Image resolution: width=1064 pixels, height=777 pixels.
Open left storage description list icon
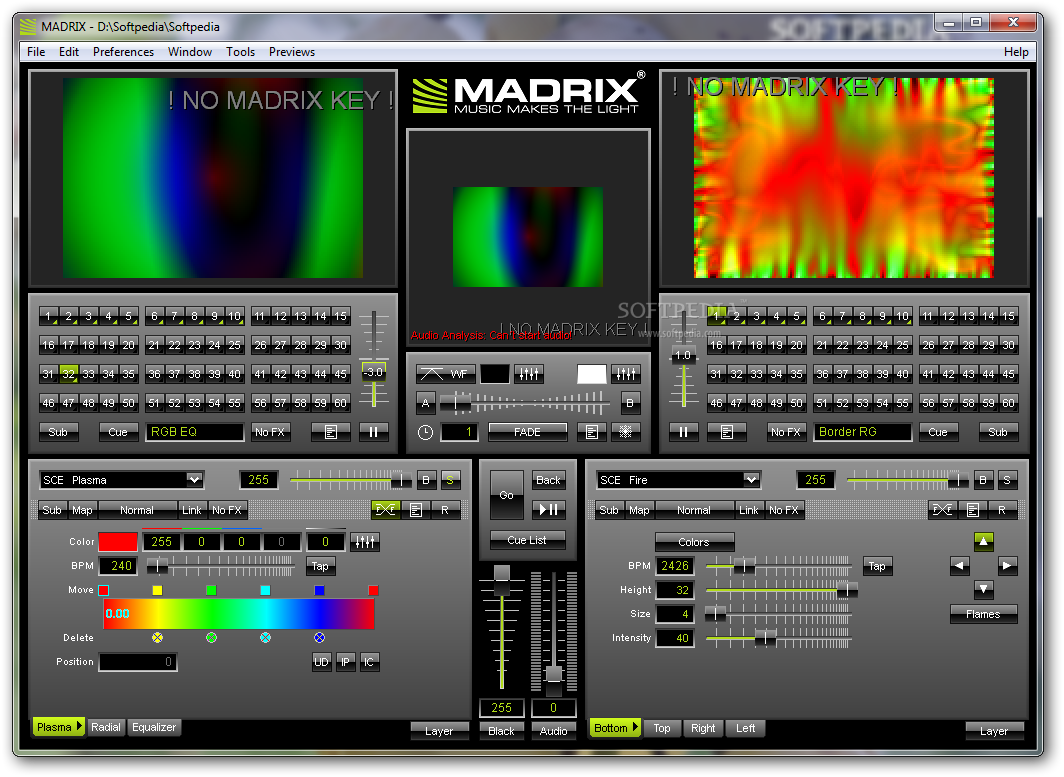pyautogui.click(x=331, y=432)
